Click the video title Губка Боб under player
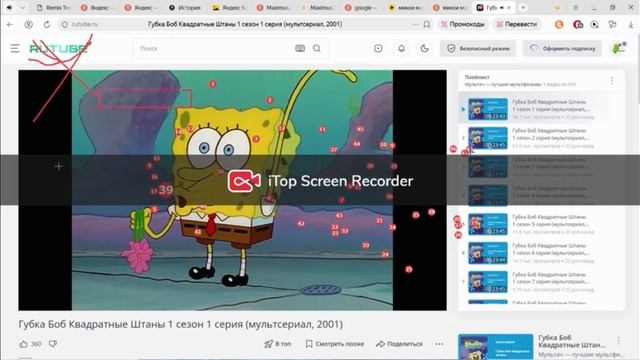The height and width of the screenshot is (360, 640). [180, 324]
